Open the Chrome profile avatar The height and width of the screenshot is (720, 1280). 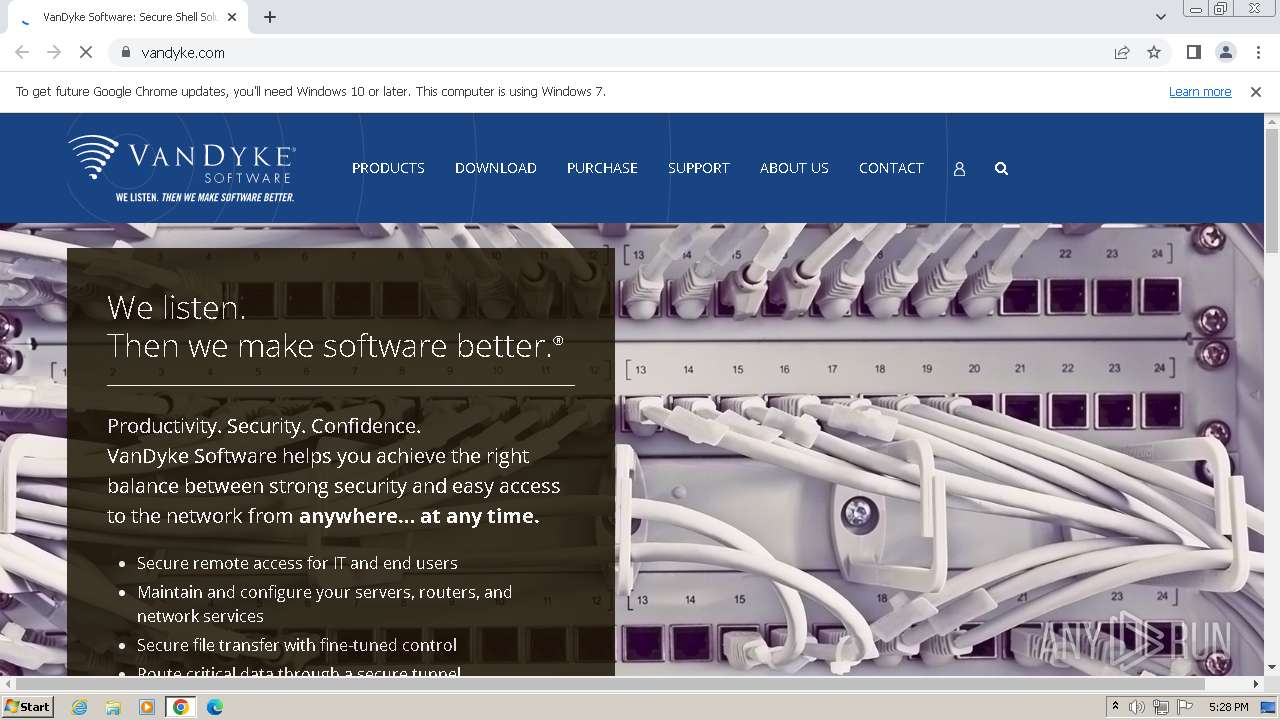(x=1225, y=52)
